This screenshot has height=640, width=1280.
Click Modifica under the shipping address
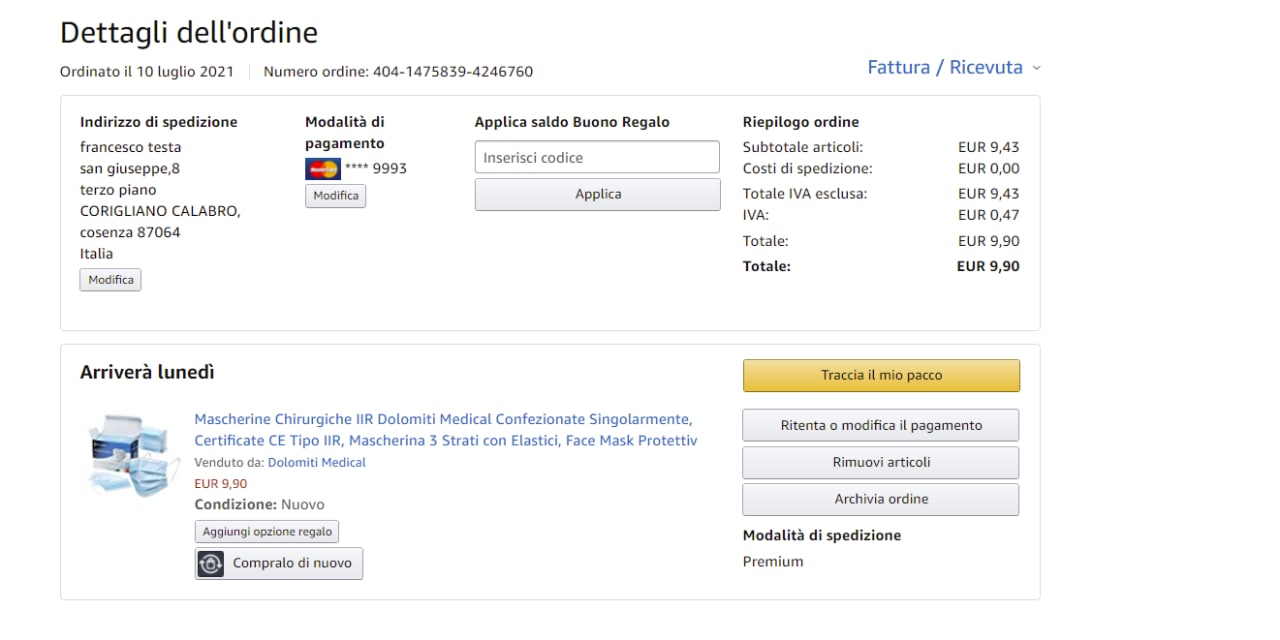111,280
